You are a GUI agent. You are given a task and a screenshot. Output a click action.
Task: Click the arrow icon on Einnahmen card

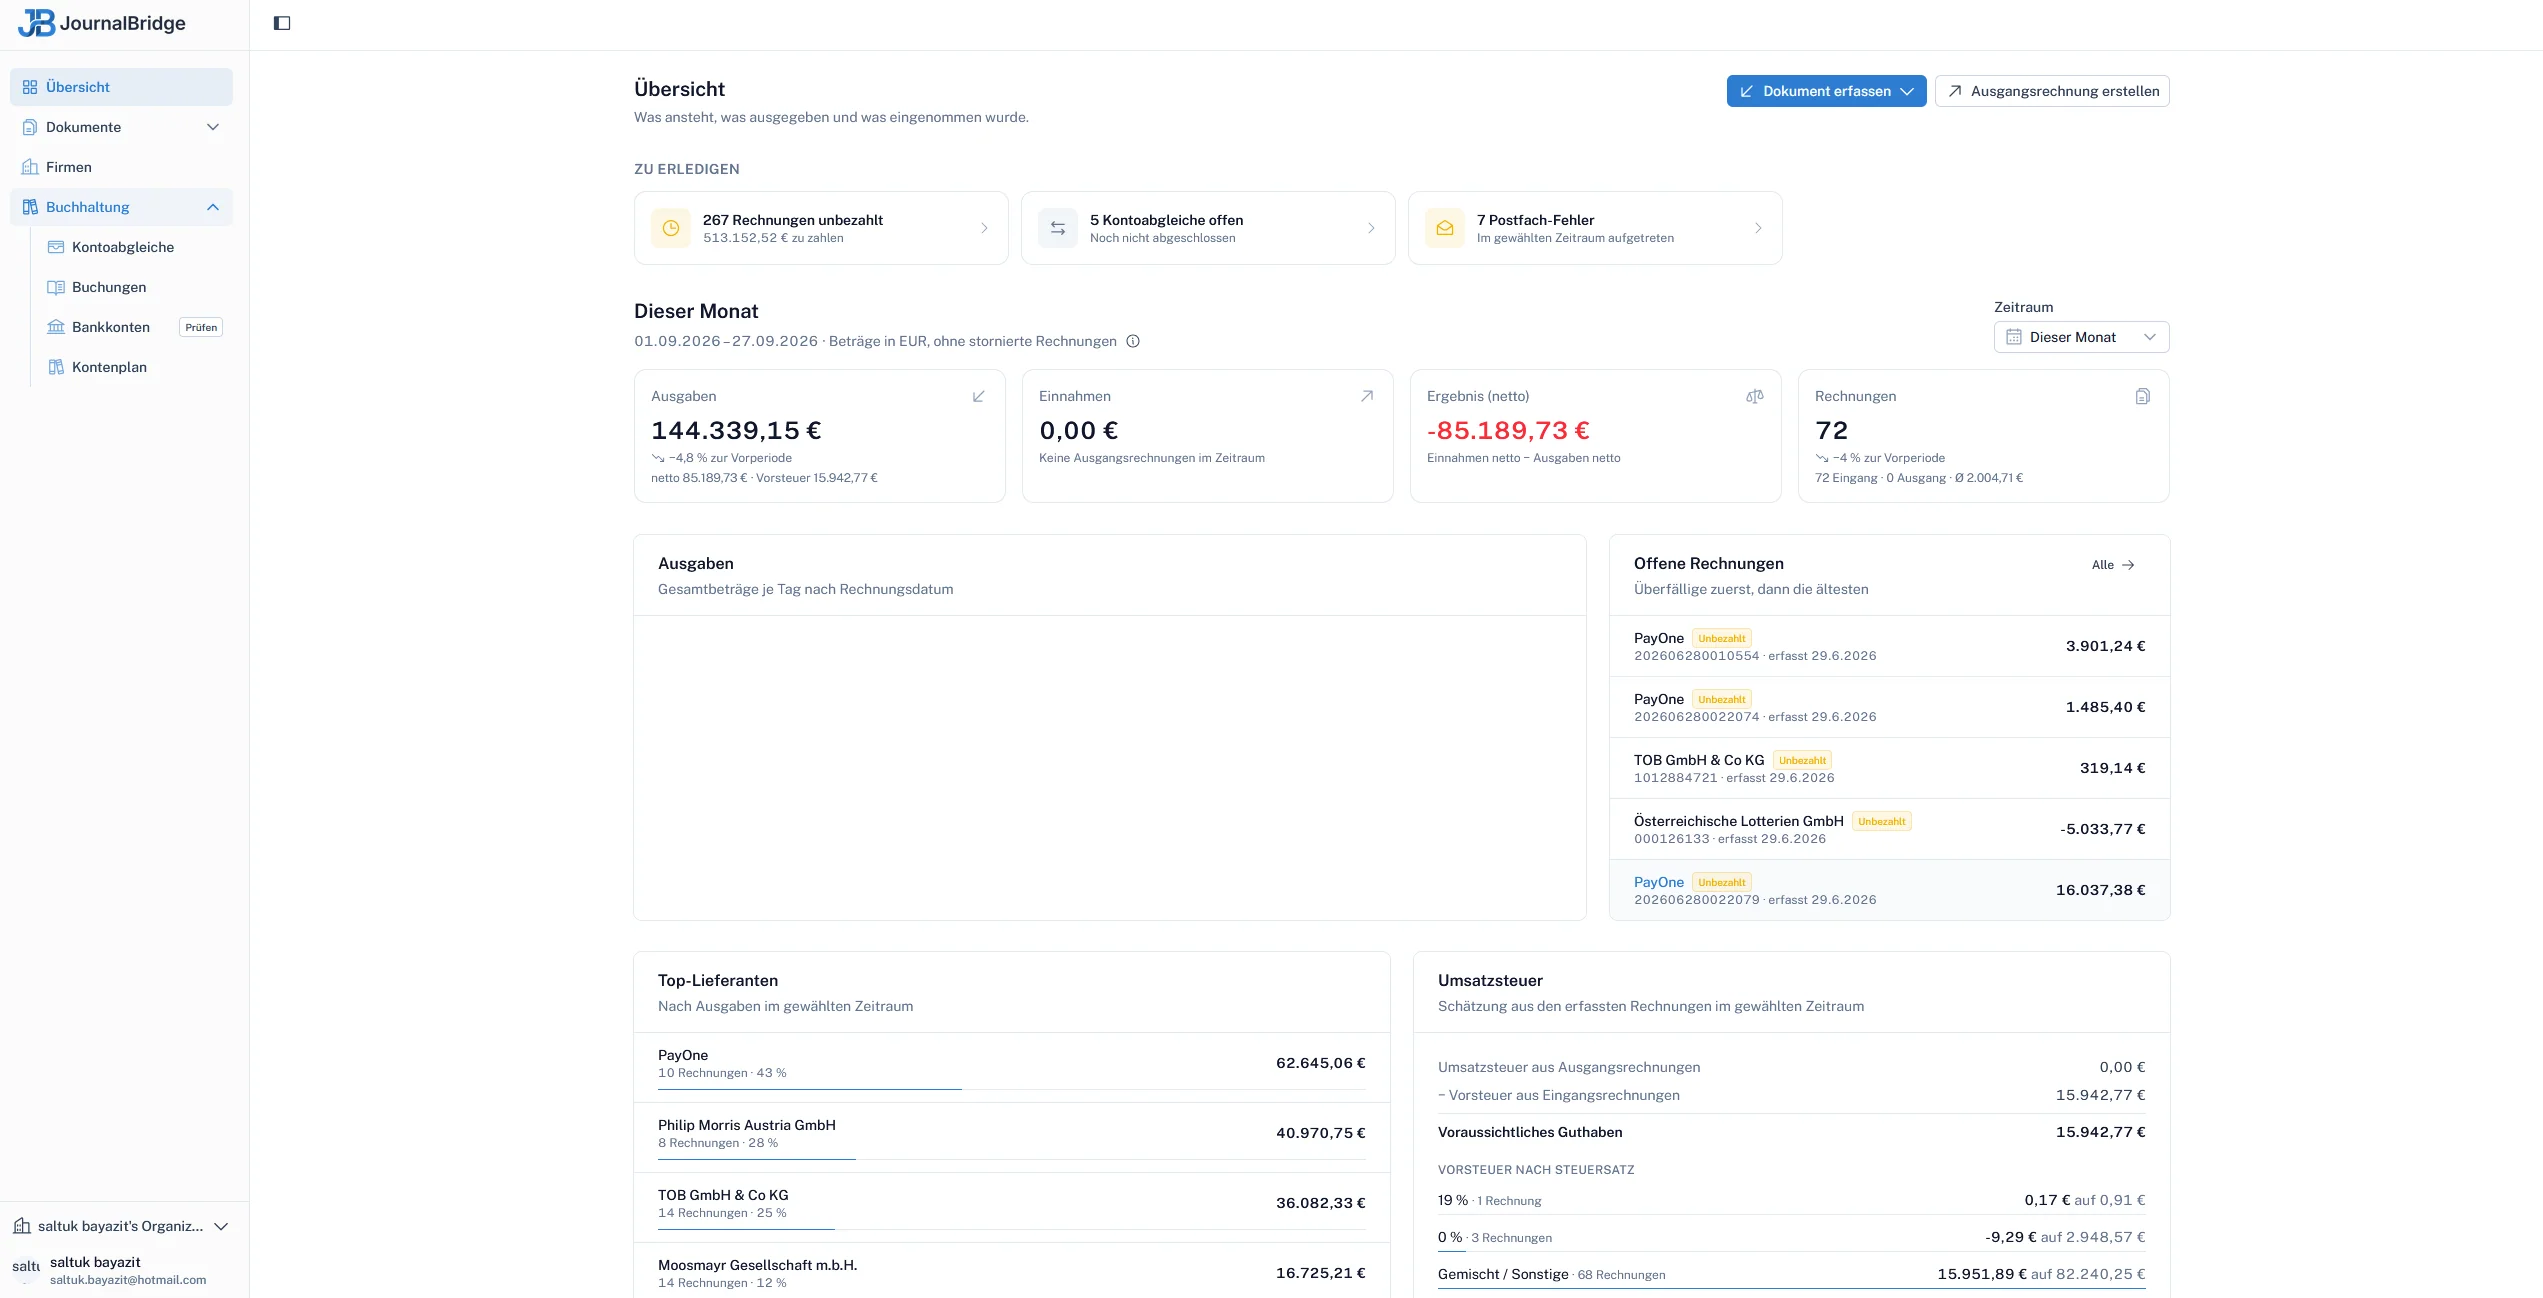pos(1367,396)
